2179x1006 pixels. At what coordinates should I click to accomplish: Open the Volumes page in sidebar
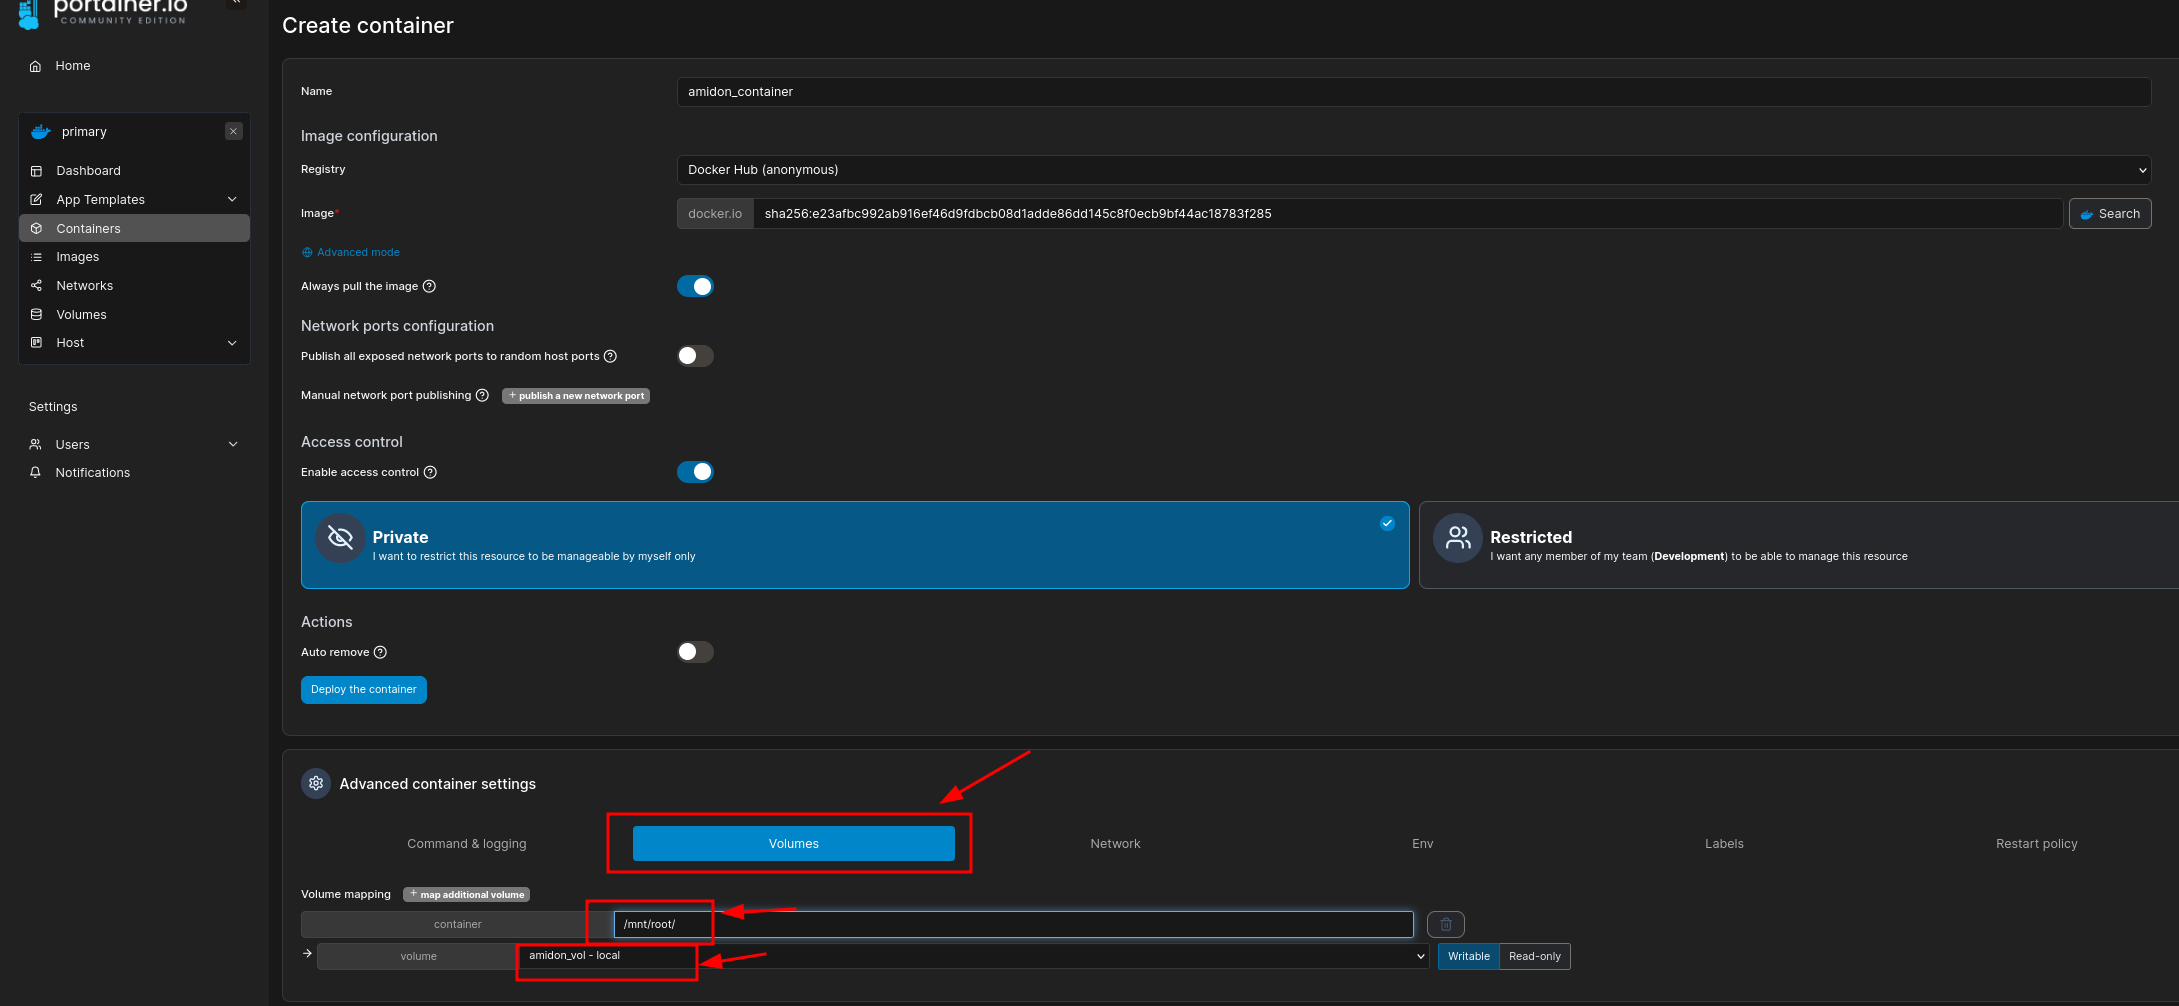(x=81, y=315)
